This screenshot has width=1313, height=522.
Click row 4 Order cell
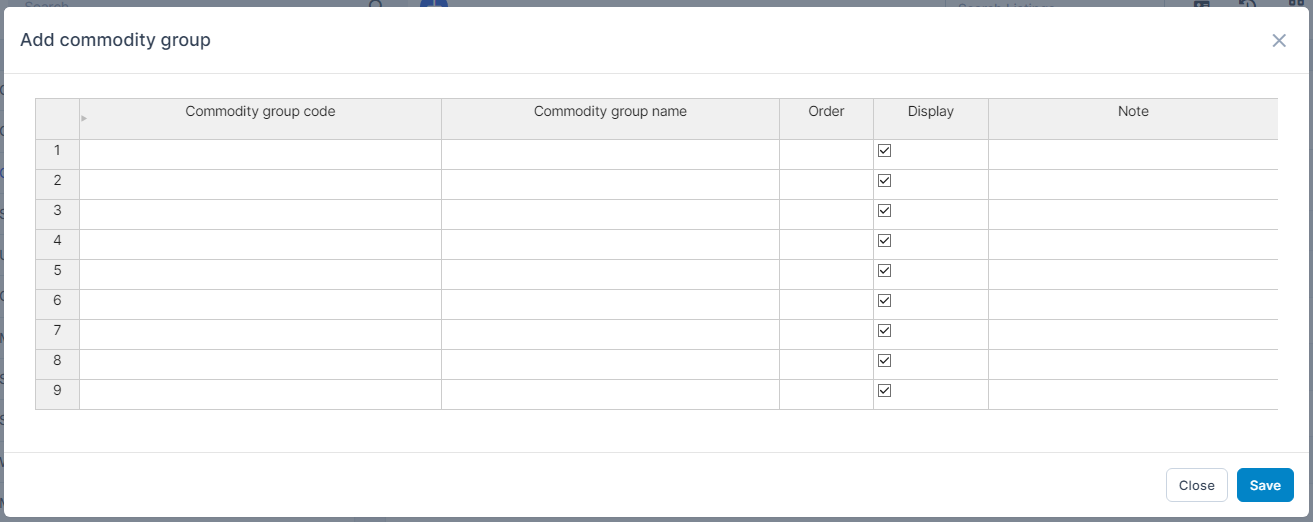point(826,245)
